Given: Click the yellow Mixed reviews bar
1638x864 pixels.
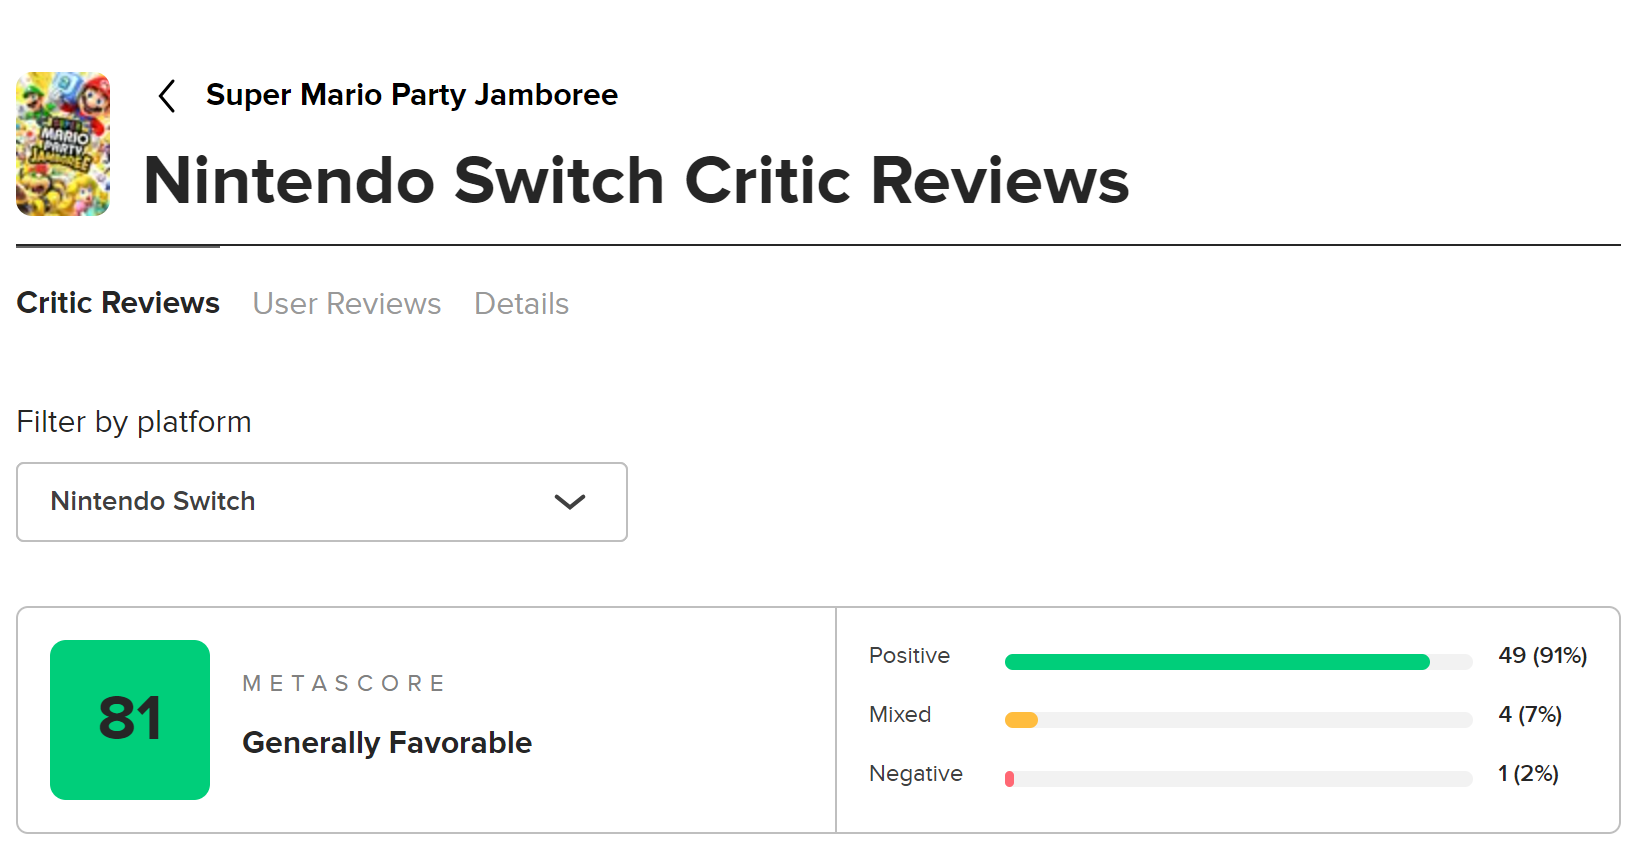Looking at the screenshot, I should [1021, 720].
